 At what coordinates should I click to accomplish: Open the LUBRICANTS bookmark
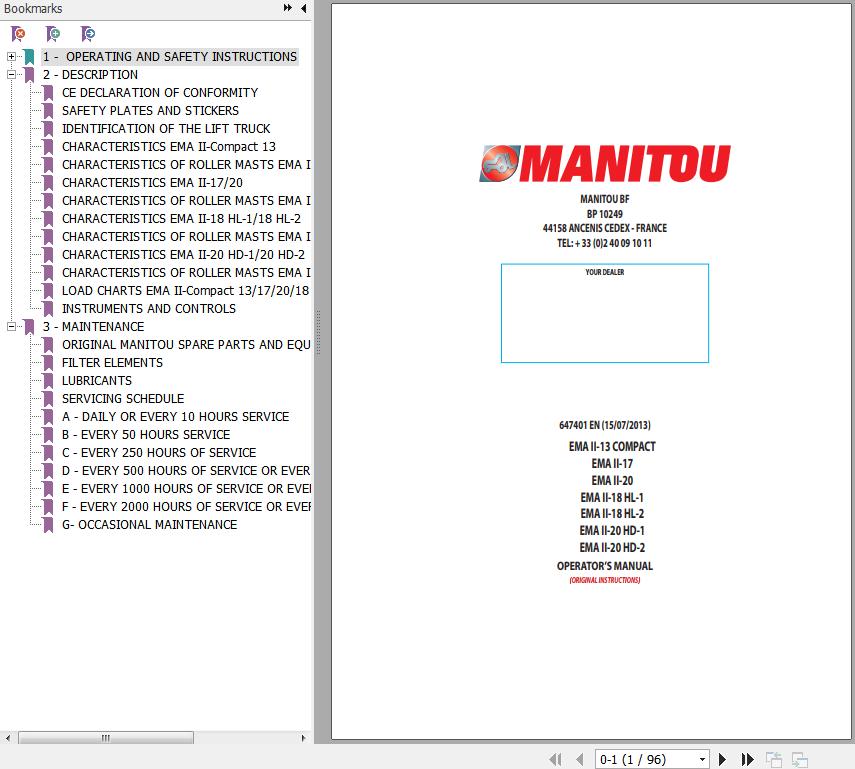point(97,381)
